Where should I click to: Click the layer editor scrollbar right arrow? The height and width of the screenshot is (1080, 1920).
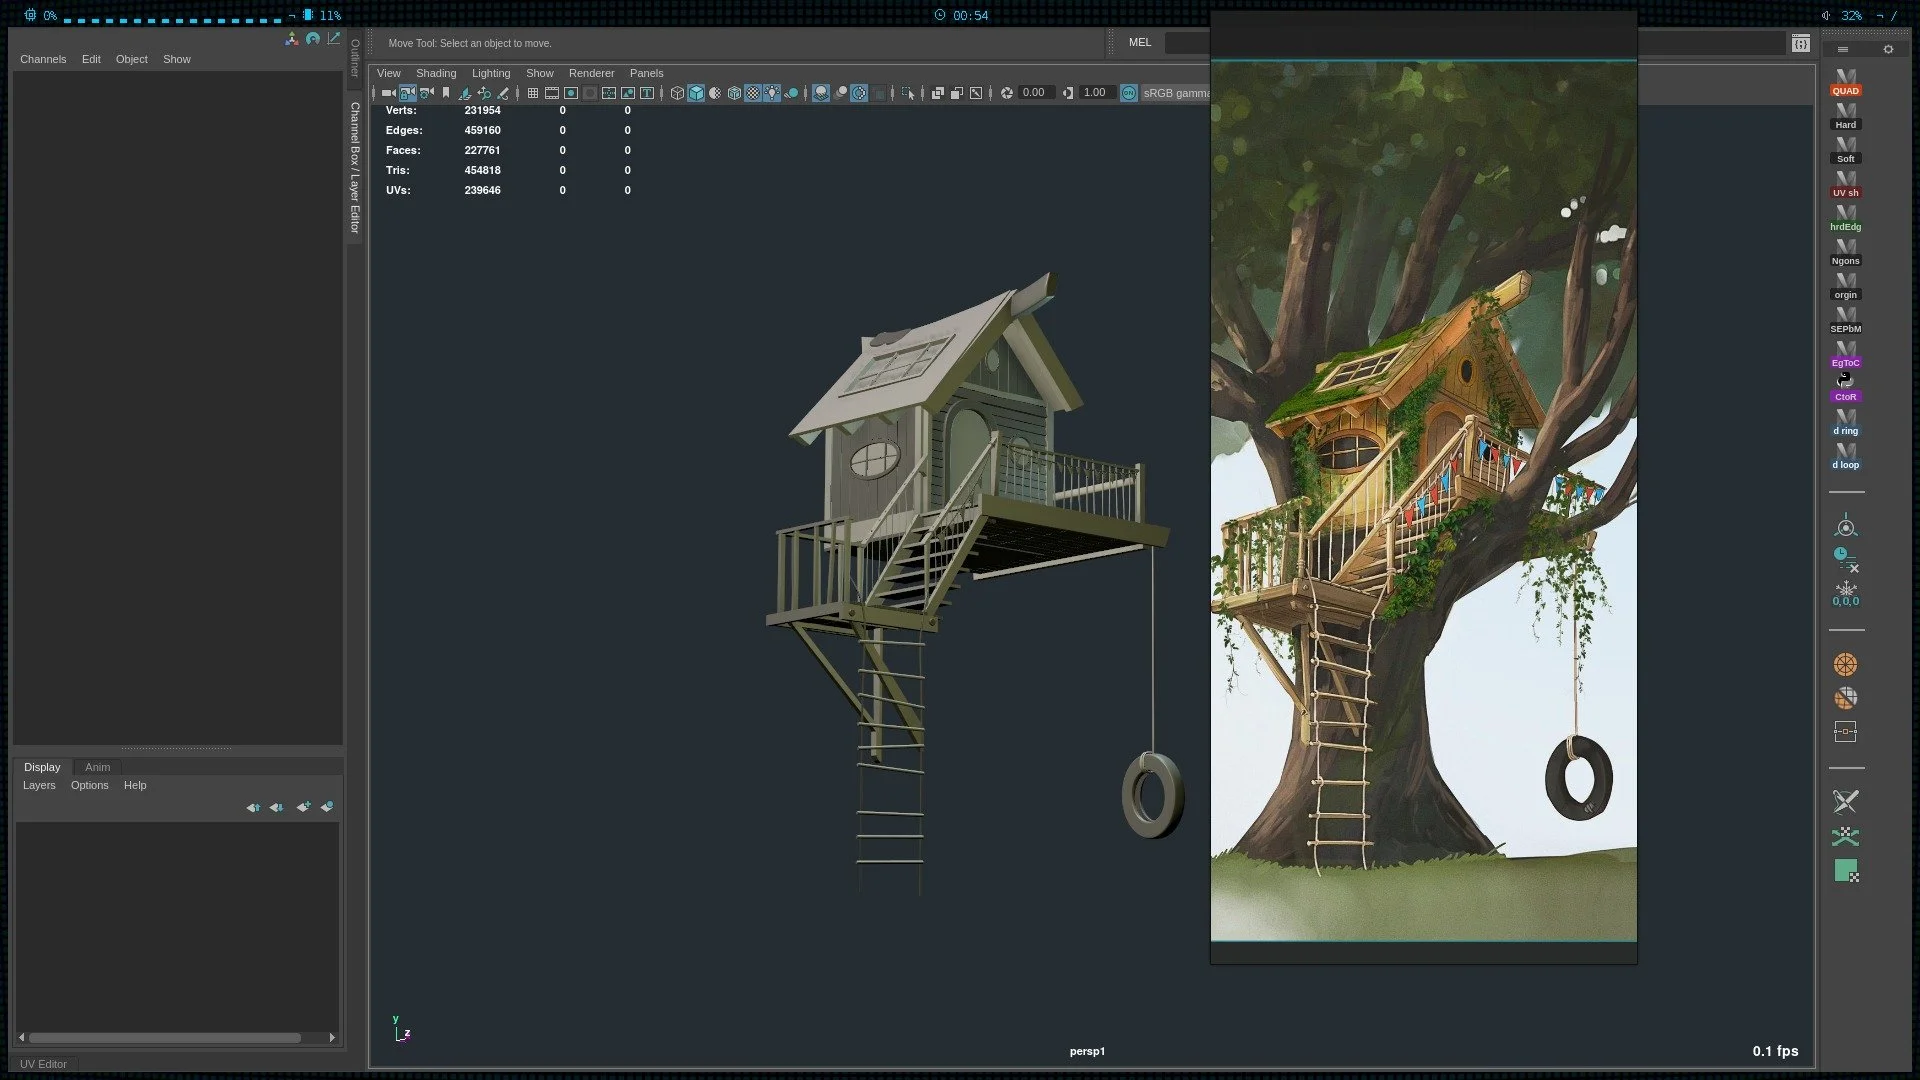pos(332,1038)
